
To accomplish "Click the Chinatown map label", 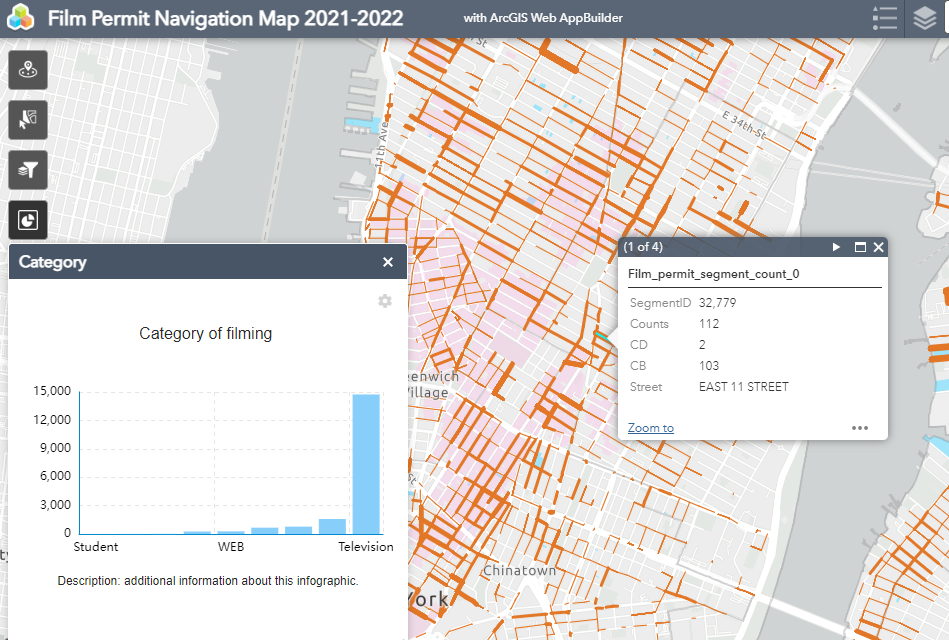I will tap(519, 570).
